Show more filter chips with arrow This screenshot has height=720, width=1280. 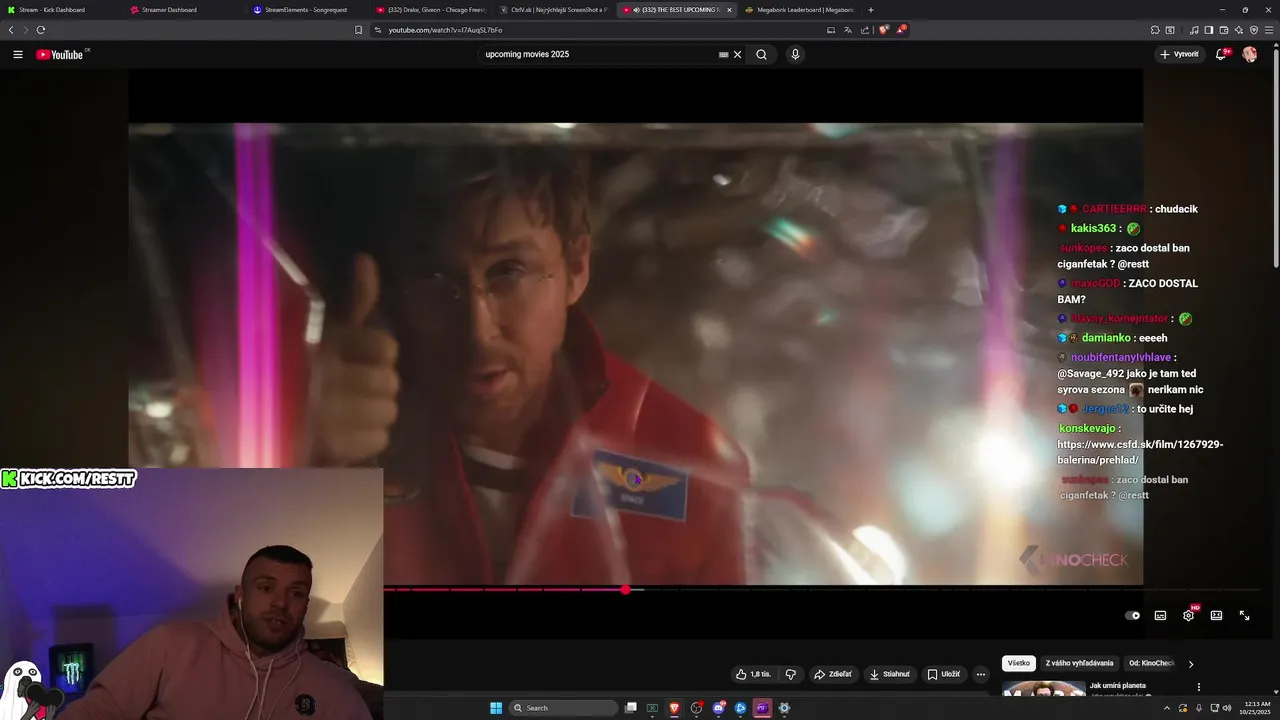(1190, 664)
